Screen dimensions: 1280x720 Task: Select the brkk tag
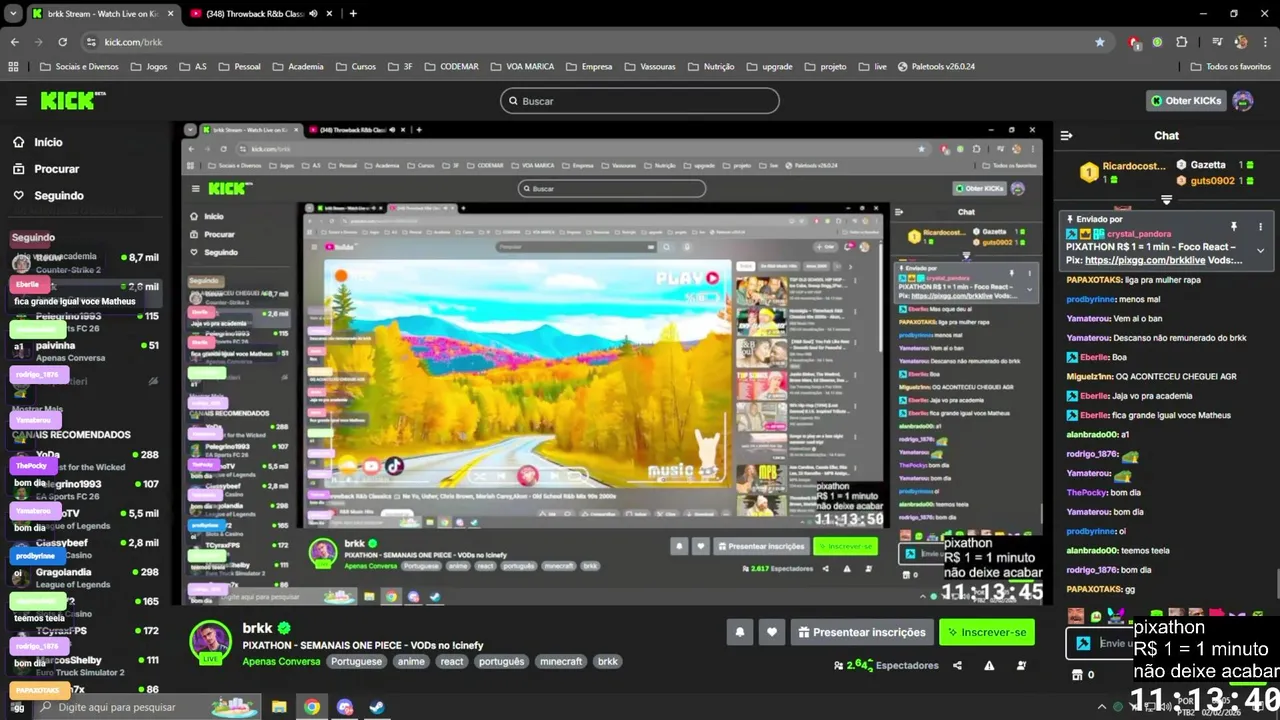click(608, 661)
